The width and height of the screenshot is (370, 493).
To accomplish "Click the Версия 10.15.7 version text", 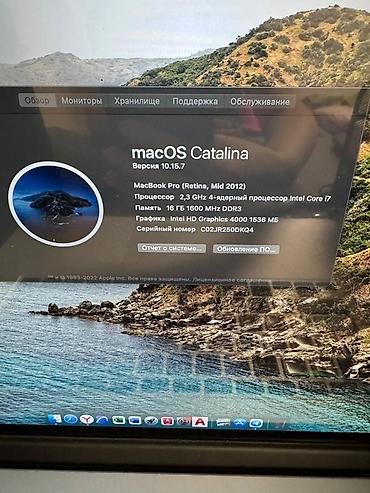I will [x=159, y=166].
